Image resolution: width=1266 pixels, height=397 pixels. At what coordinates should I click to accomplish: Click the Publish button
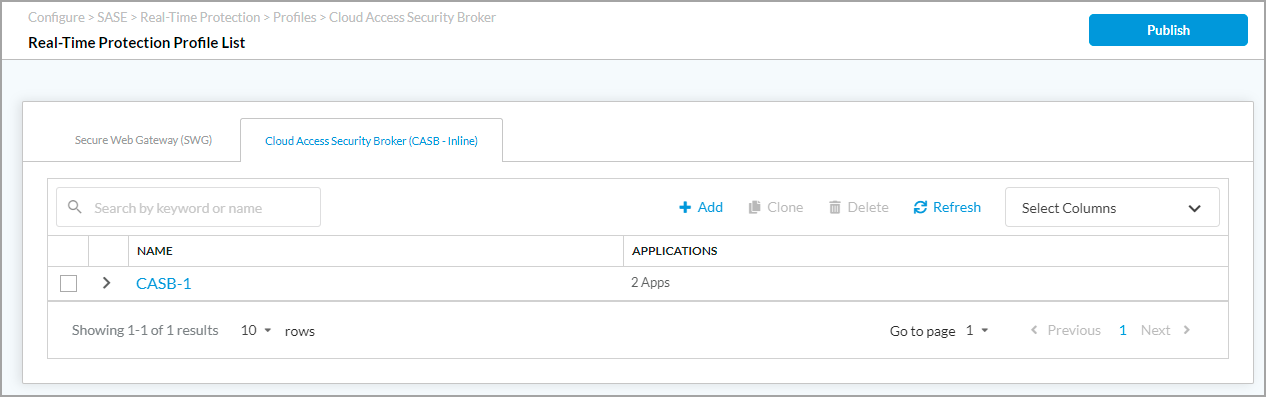[x=1168, y=30]
